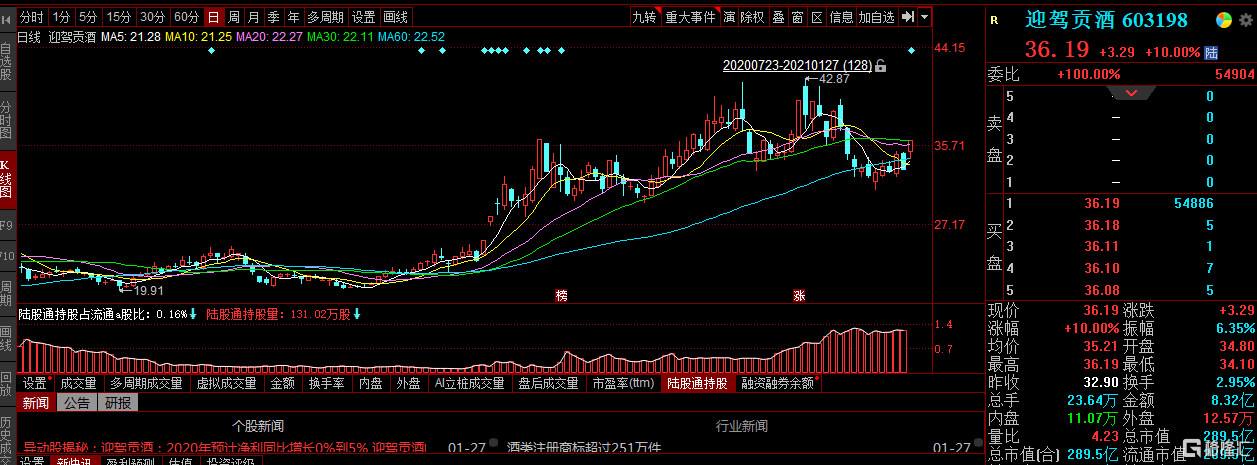Expand the sell order depth chevron

tap(1132, 93)
